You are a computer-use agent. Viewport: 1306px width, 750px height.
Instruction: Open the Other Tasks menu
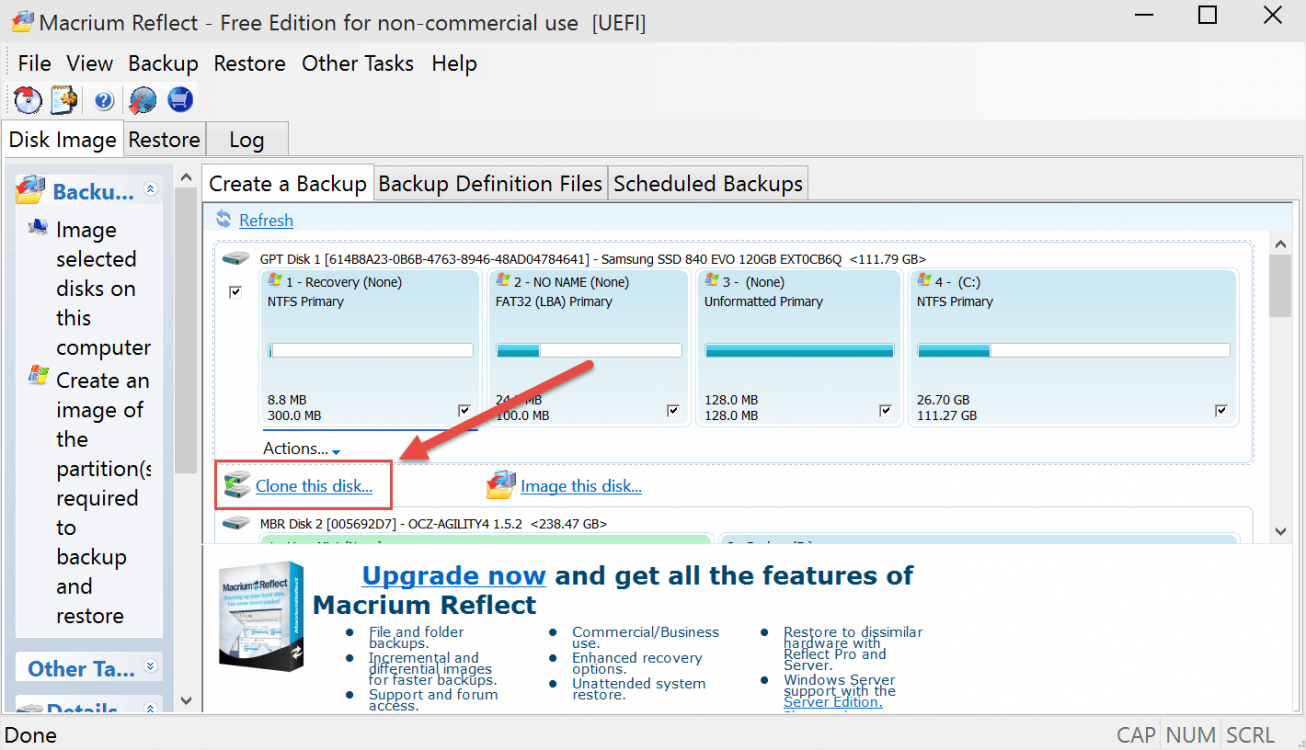(x=358, y=63)
